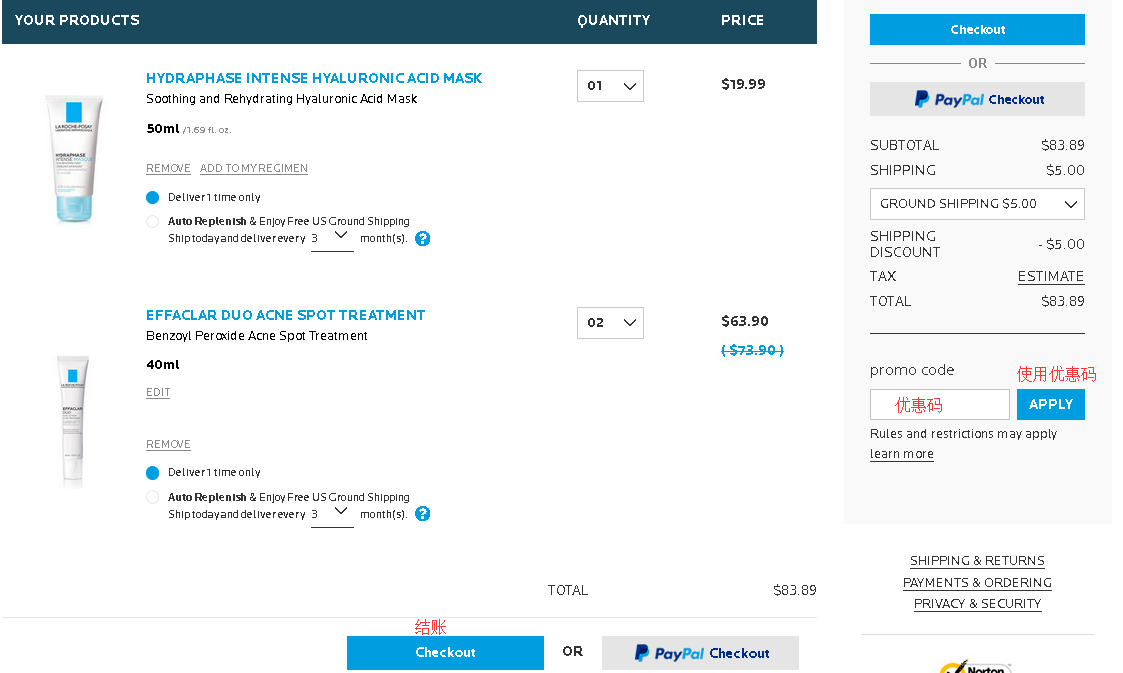The image size is (1123, 673).
Task: Click help icon for Effaclar Duo auto replenish
Action: [x=423, y=514]
